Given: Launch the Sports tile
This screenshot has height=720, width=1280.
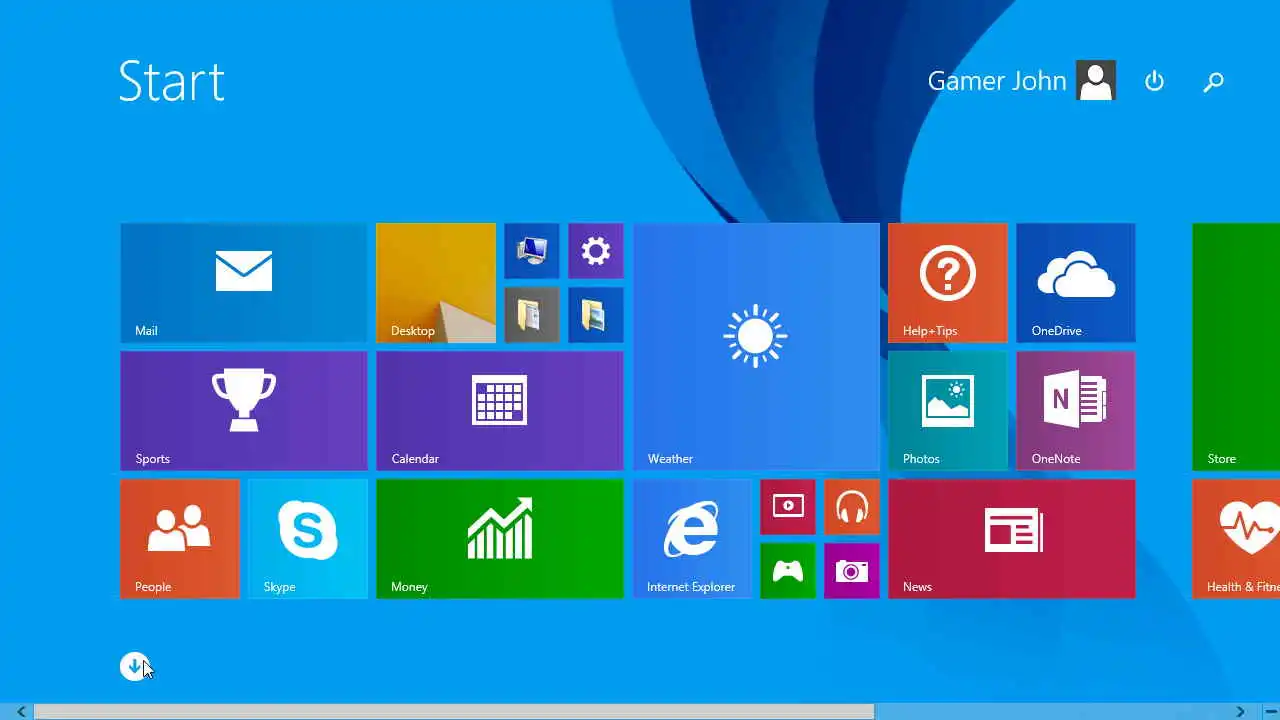Looking at the screenshot, I should [x=244, y=411].
